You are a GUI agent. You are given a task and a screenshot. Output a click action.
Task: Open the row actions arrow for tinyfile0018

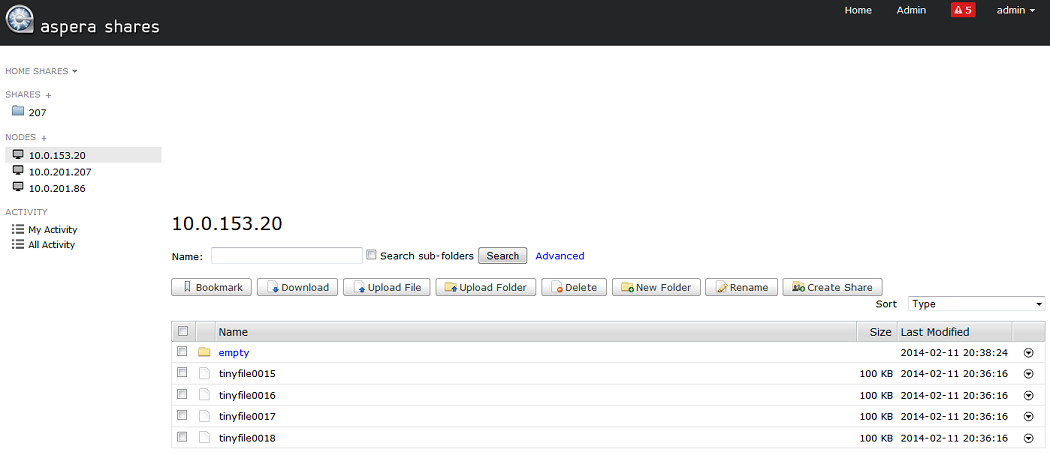pyautogui.click(x=1029, y=438)
